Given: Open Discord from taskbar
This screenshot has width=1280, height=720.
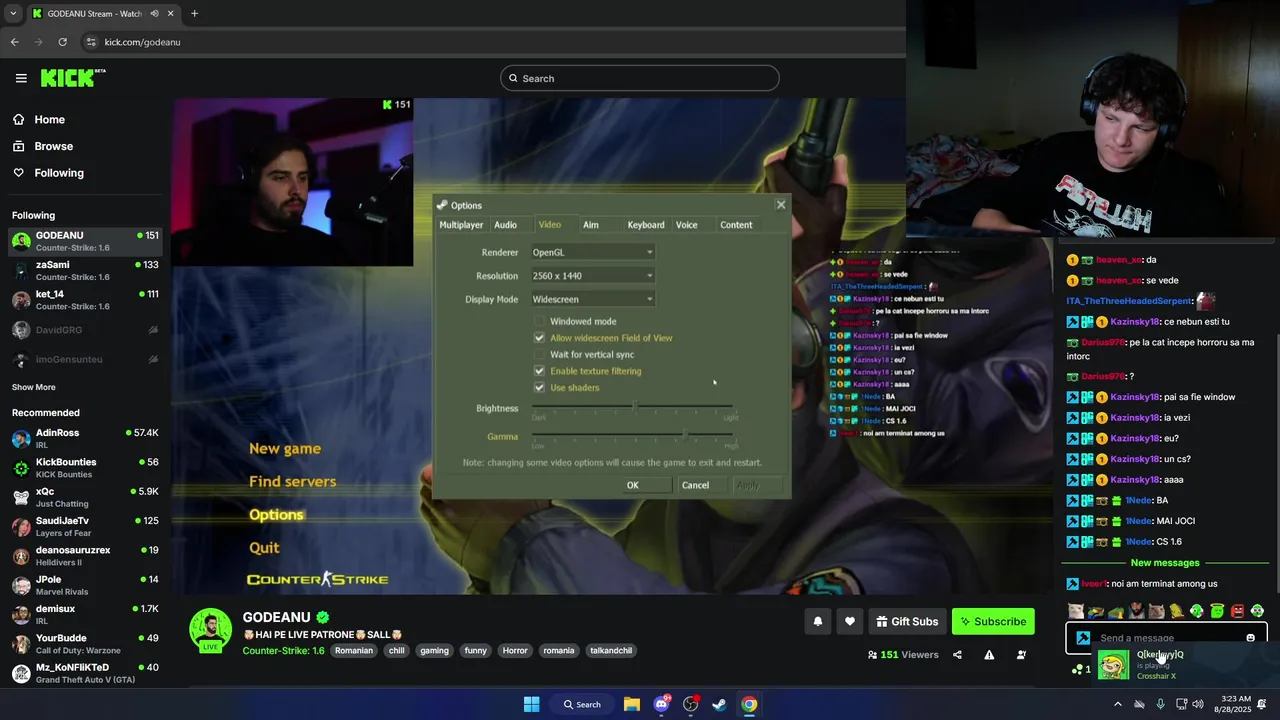Looking at the screenshot, I should [661, 704].
